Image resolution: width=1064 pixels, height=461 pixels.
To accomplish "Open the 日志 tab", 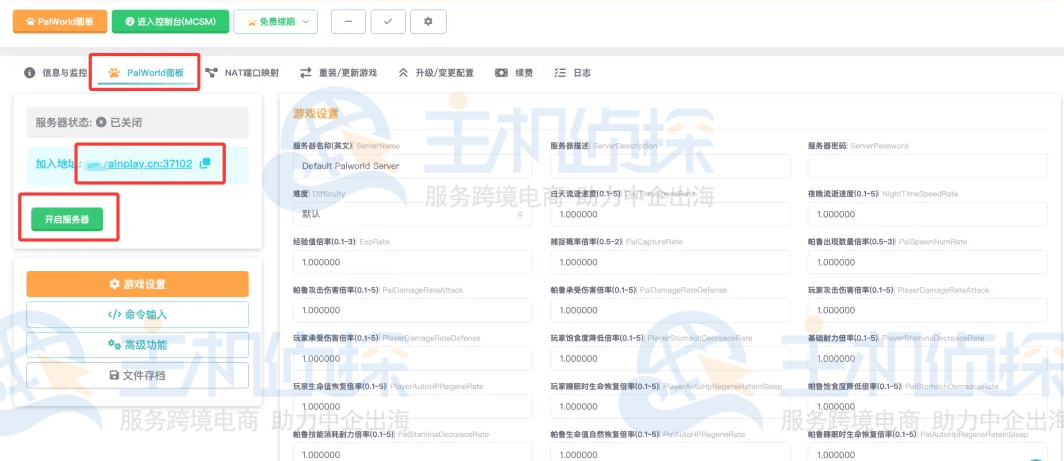I will (572, 73).
